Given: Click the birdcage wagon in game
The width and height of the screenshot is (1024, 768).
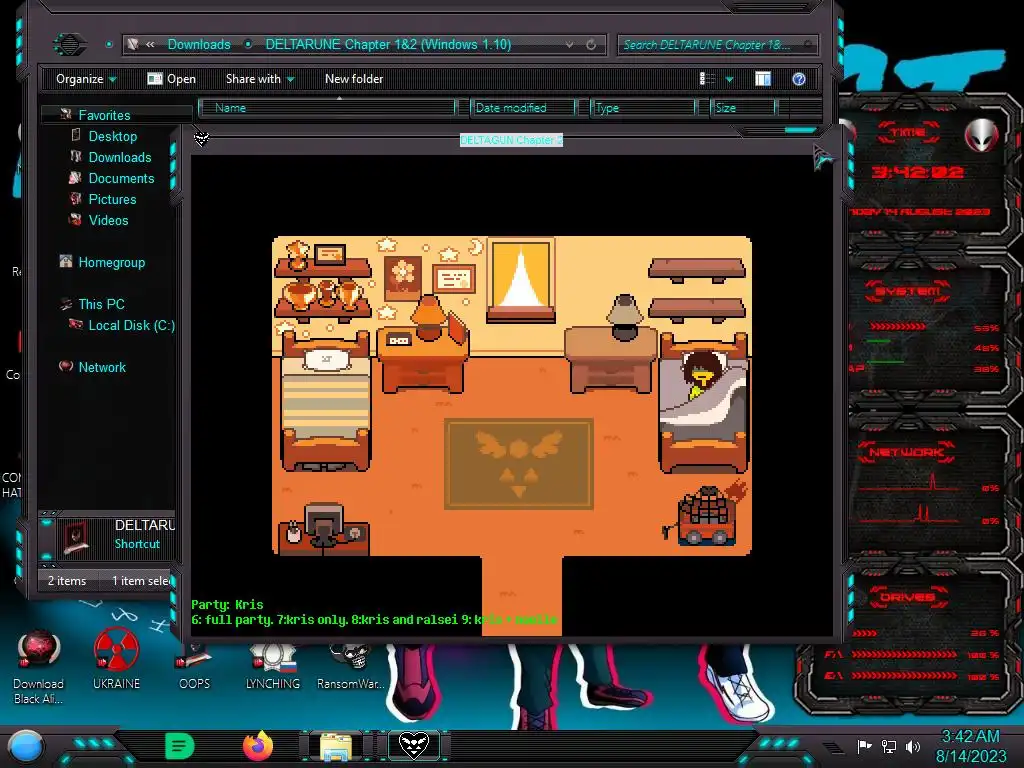Looking at the screenshot, I should tap(708, 516).
